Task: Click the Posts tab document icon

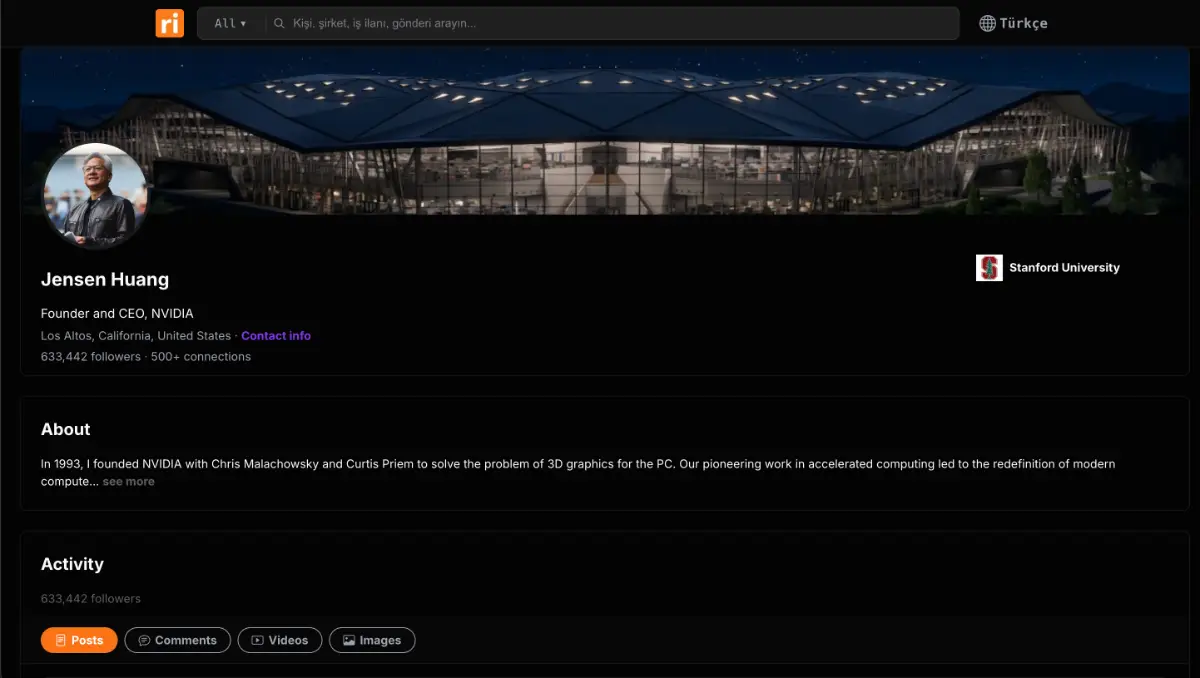Action: click(x=61, y=640)
